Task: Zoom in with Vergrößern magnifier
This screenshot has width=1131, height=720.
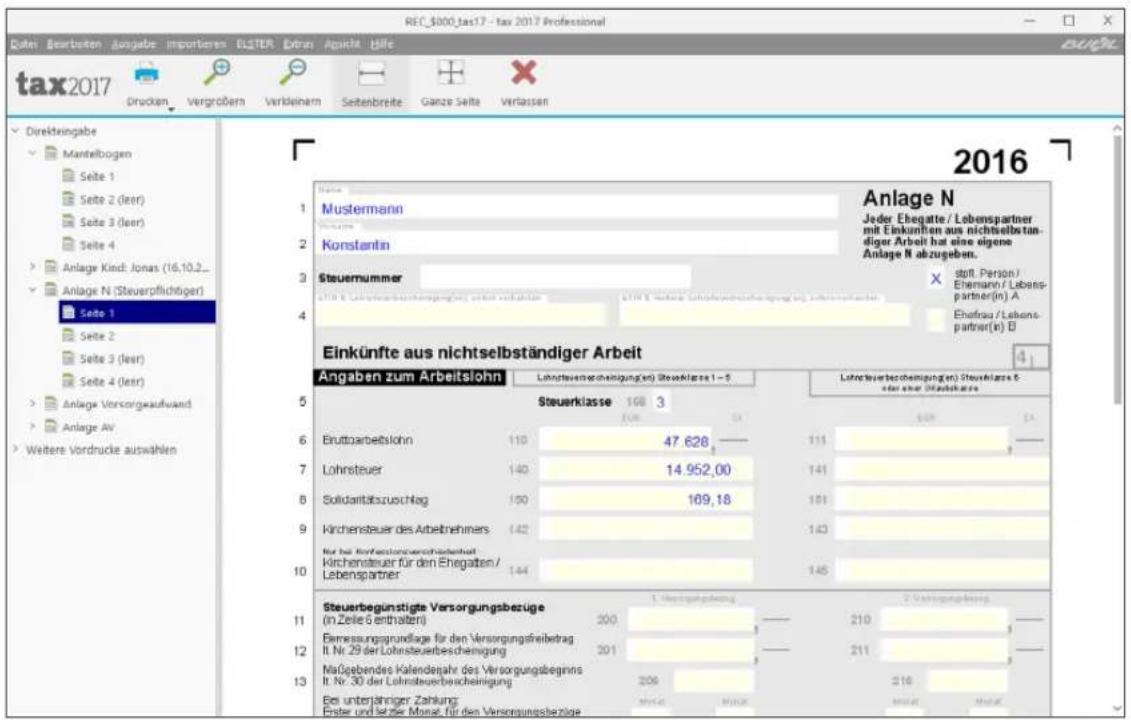Action: pyautogui.click(x=216, y=73)
